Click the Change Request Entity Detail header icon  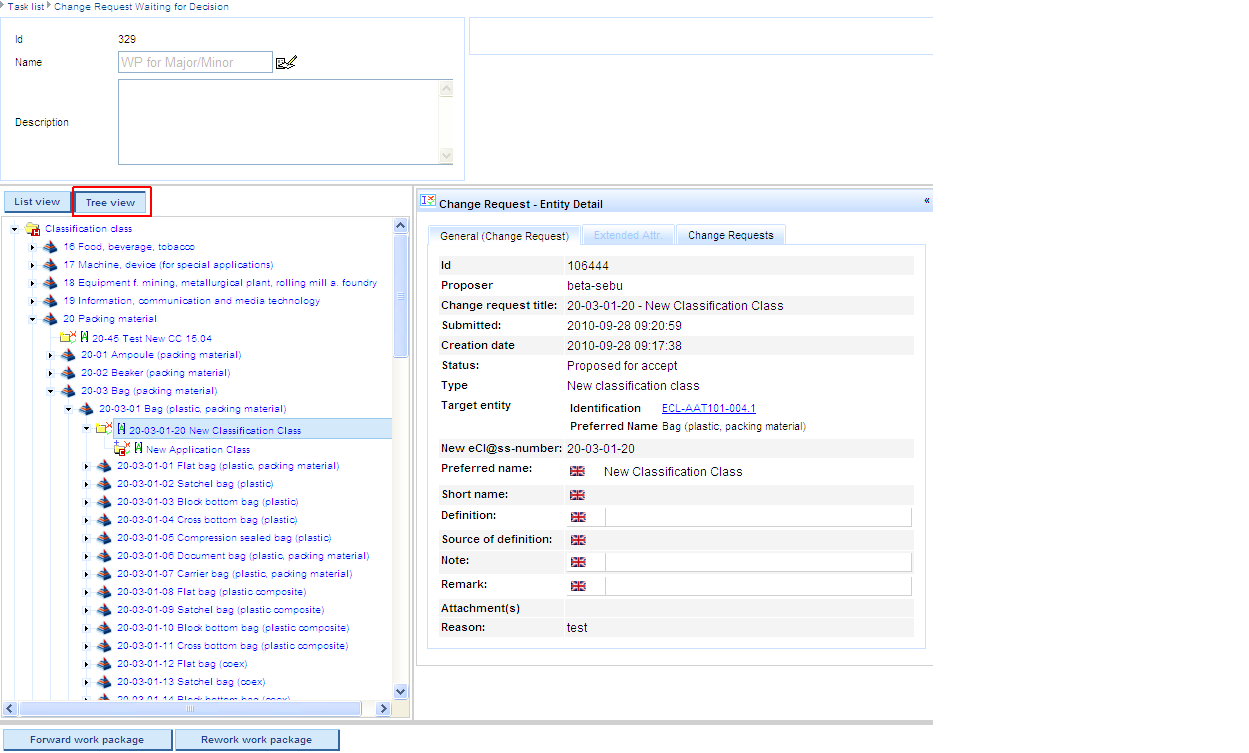click(427, 202)
